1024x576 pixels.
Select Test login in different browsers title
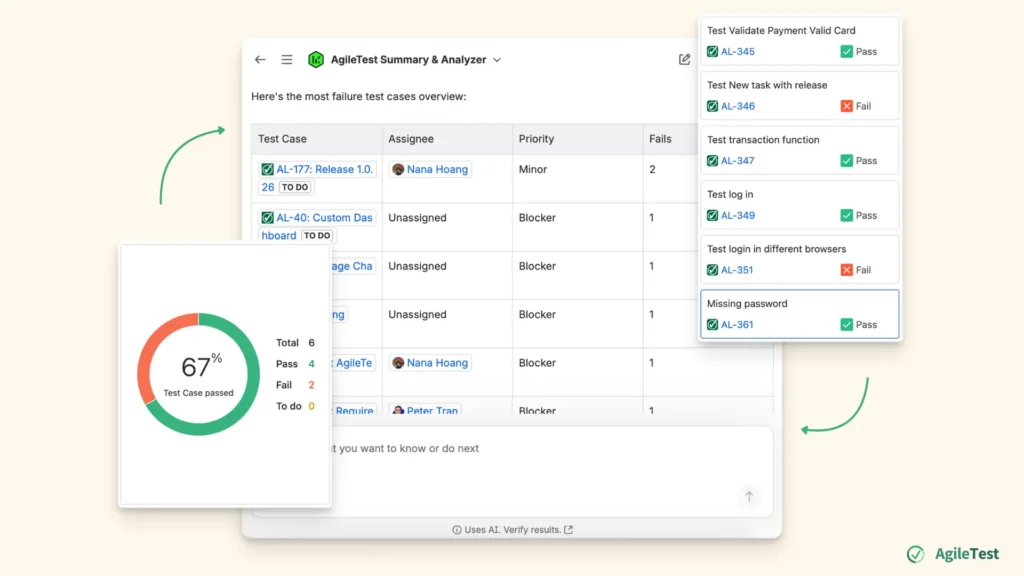[x=776, y=249]
